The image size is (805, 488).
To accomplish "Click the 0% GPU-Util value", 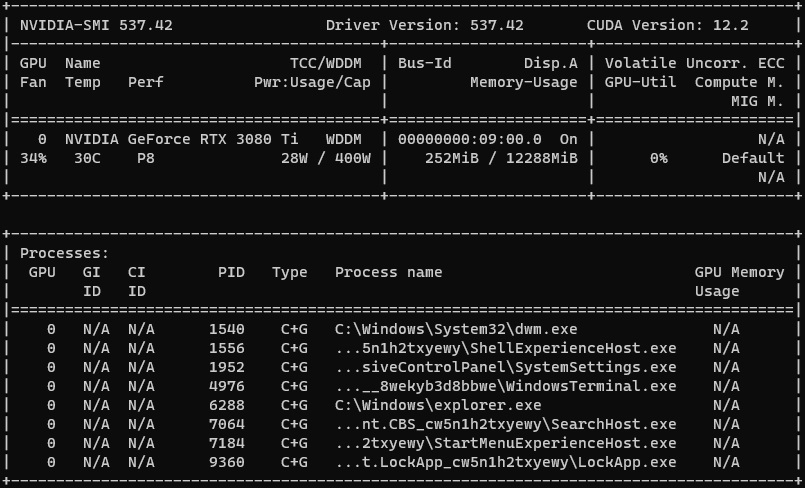I will click(658, 158).
